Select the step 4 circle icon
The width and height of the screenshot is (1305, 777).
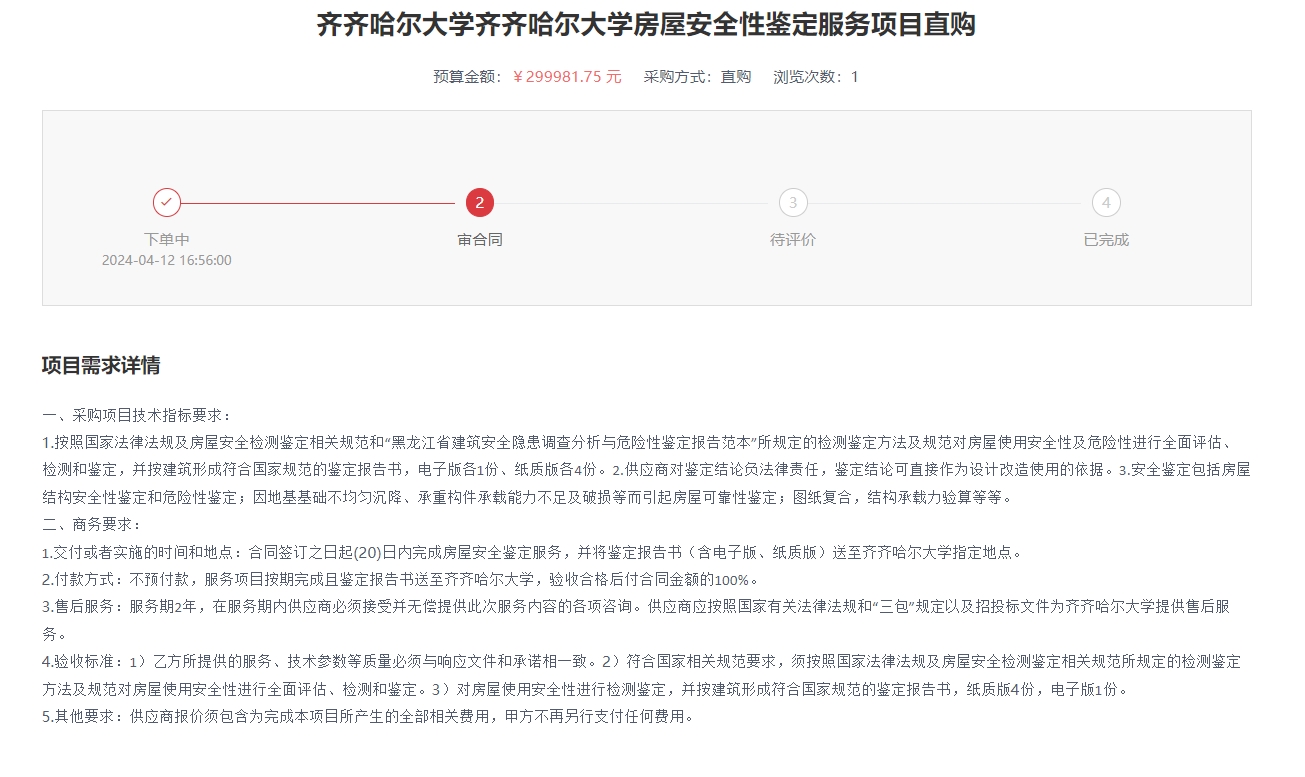pos(1106,203)
